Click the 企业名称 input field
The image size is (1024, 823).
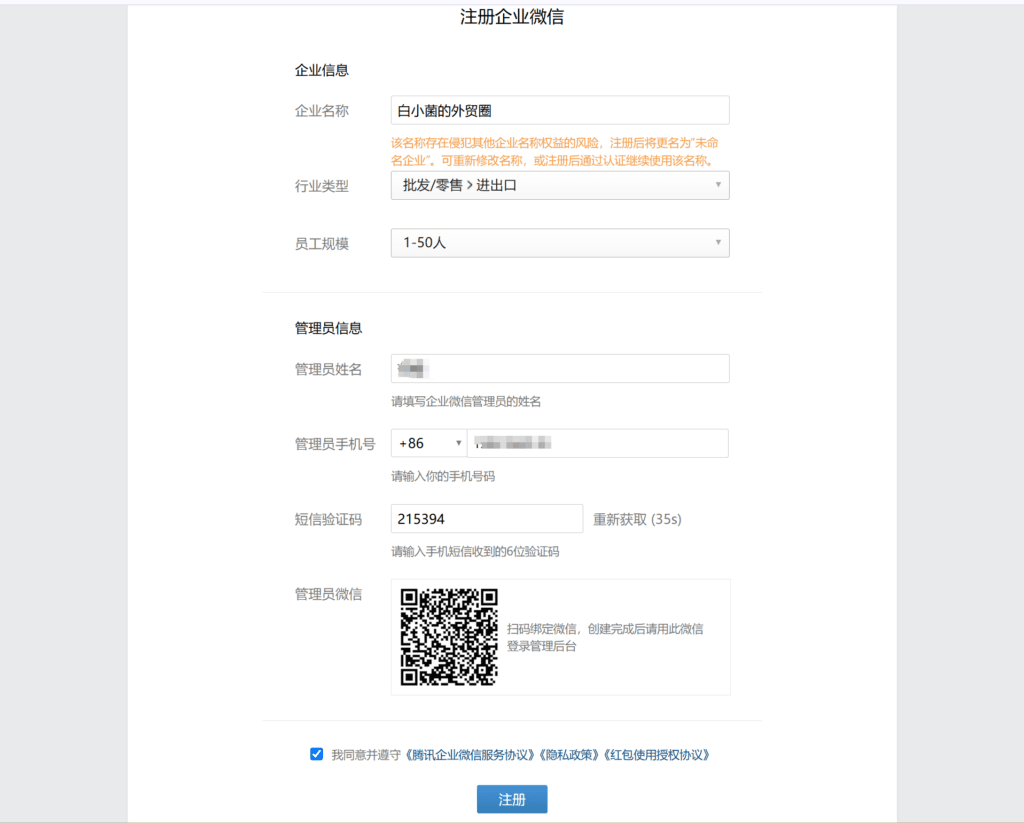click(x=560, y=110)
